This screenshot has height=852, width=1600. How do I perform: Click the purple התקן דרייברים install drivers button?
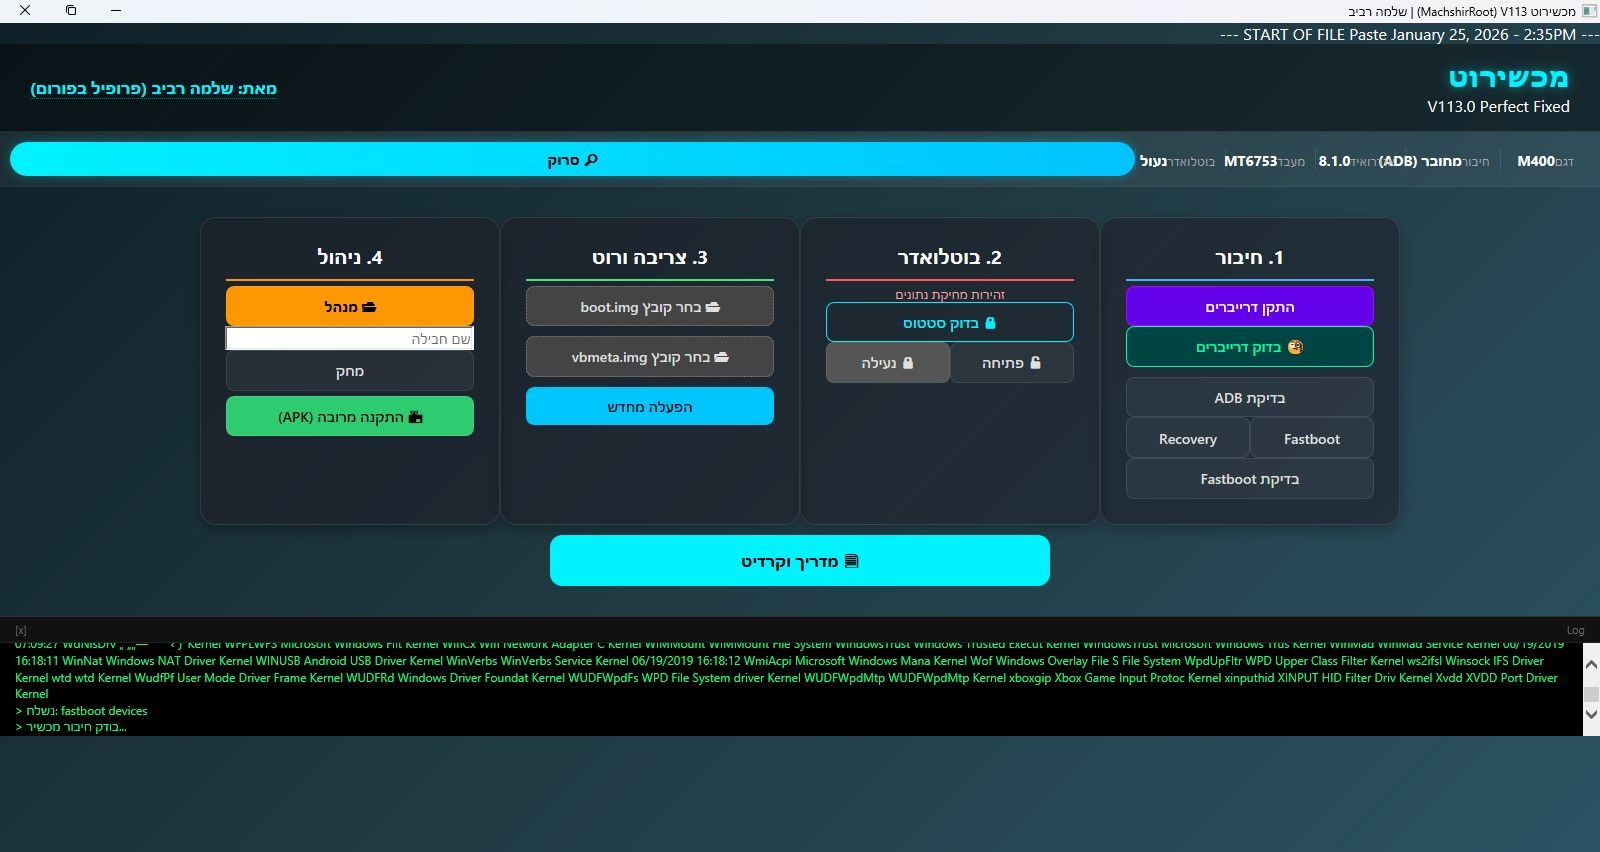(1249, 307)
